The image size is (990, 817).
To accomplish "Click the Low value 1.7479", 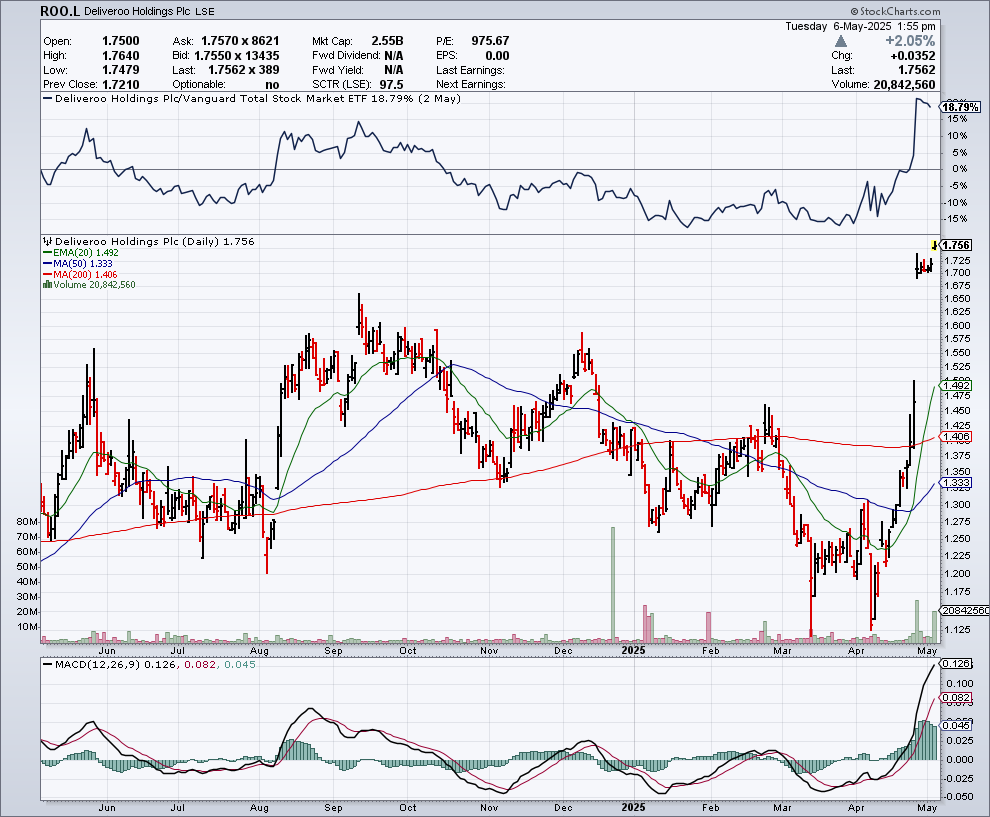I will (121, 70).
